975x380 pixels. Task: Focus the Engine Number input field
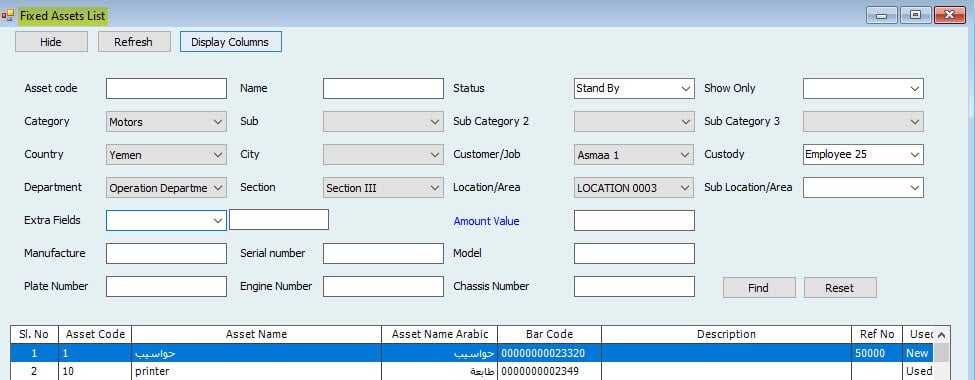click(383, 286)
